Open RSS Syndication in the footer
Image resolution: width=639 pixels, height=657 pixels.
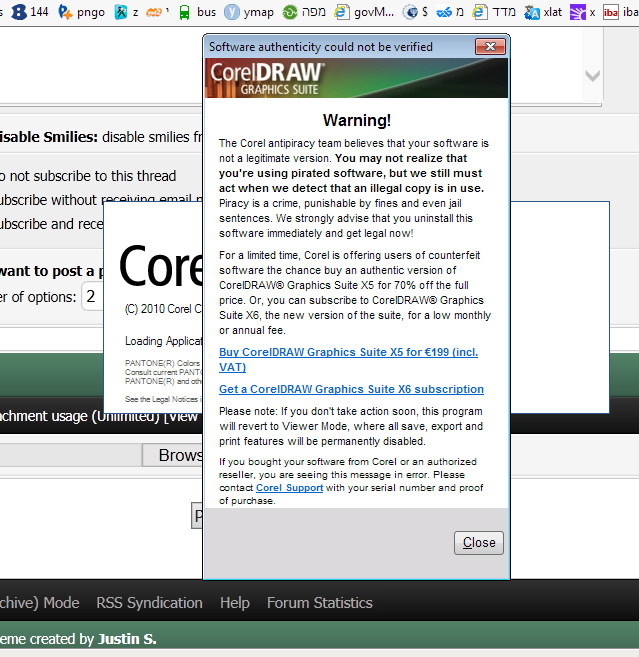(x=149, y=603)
